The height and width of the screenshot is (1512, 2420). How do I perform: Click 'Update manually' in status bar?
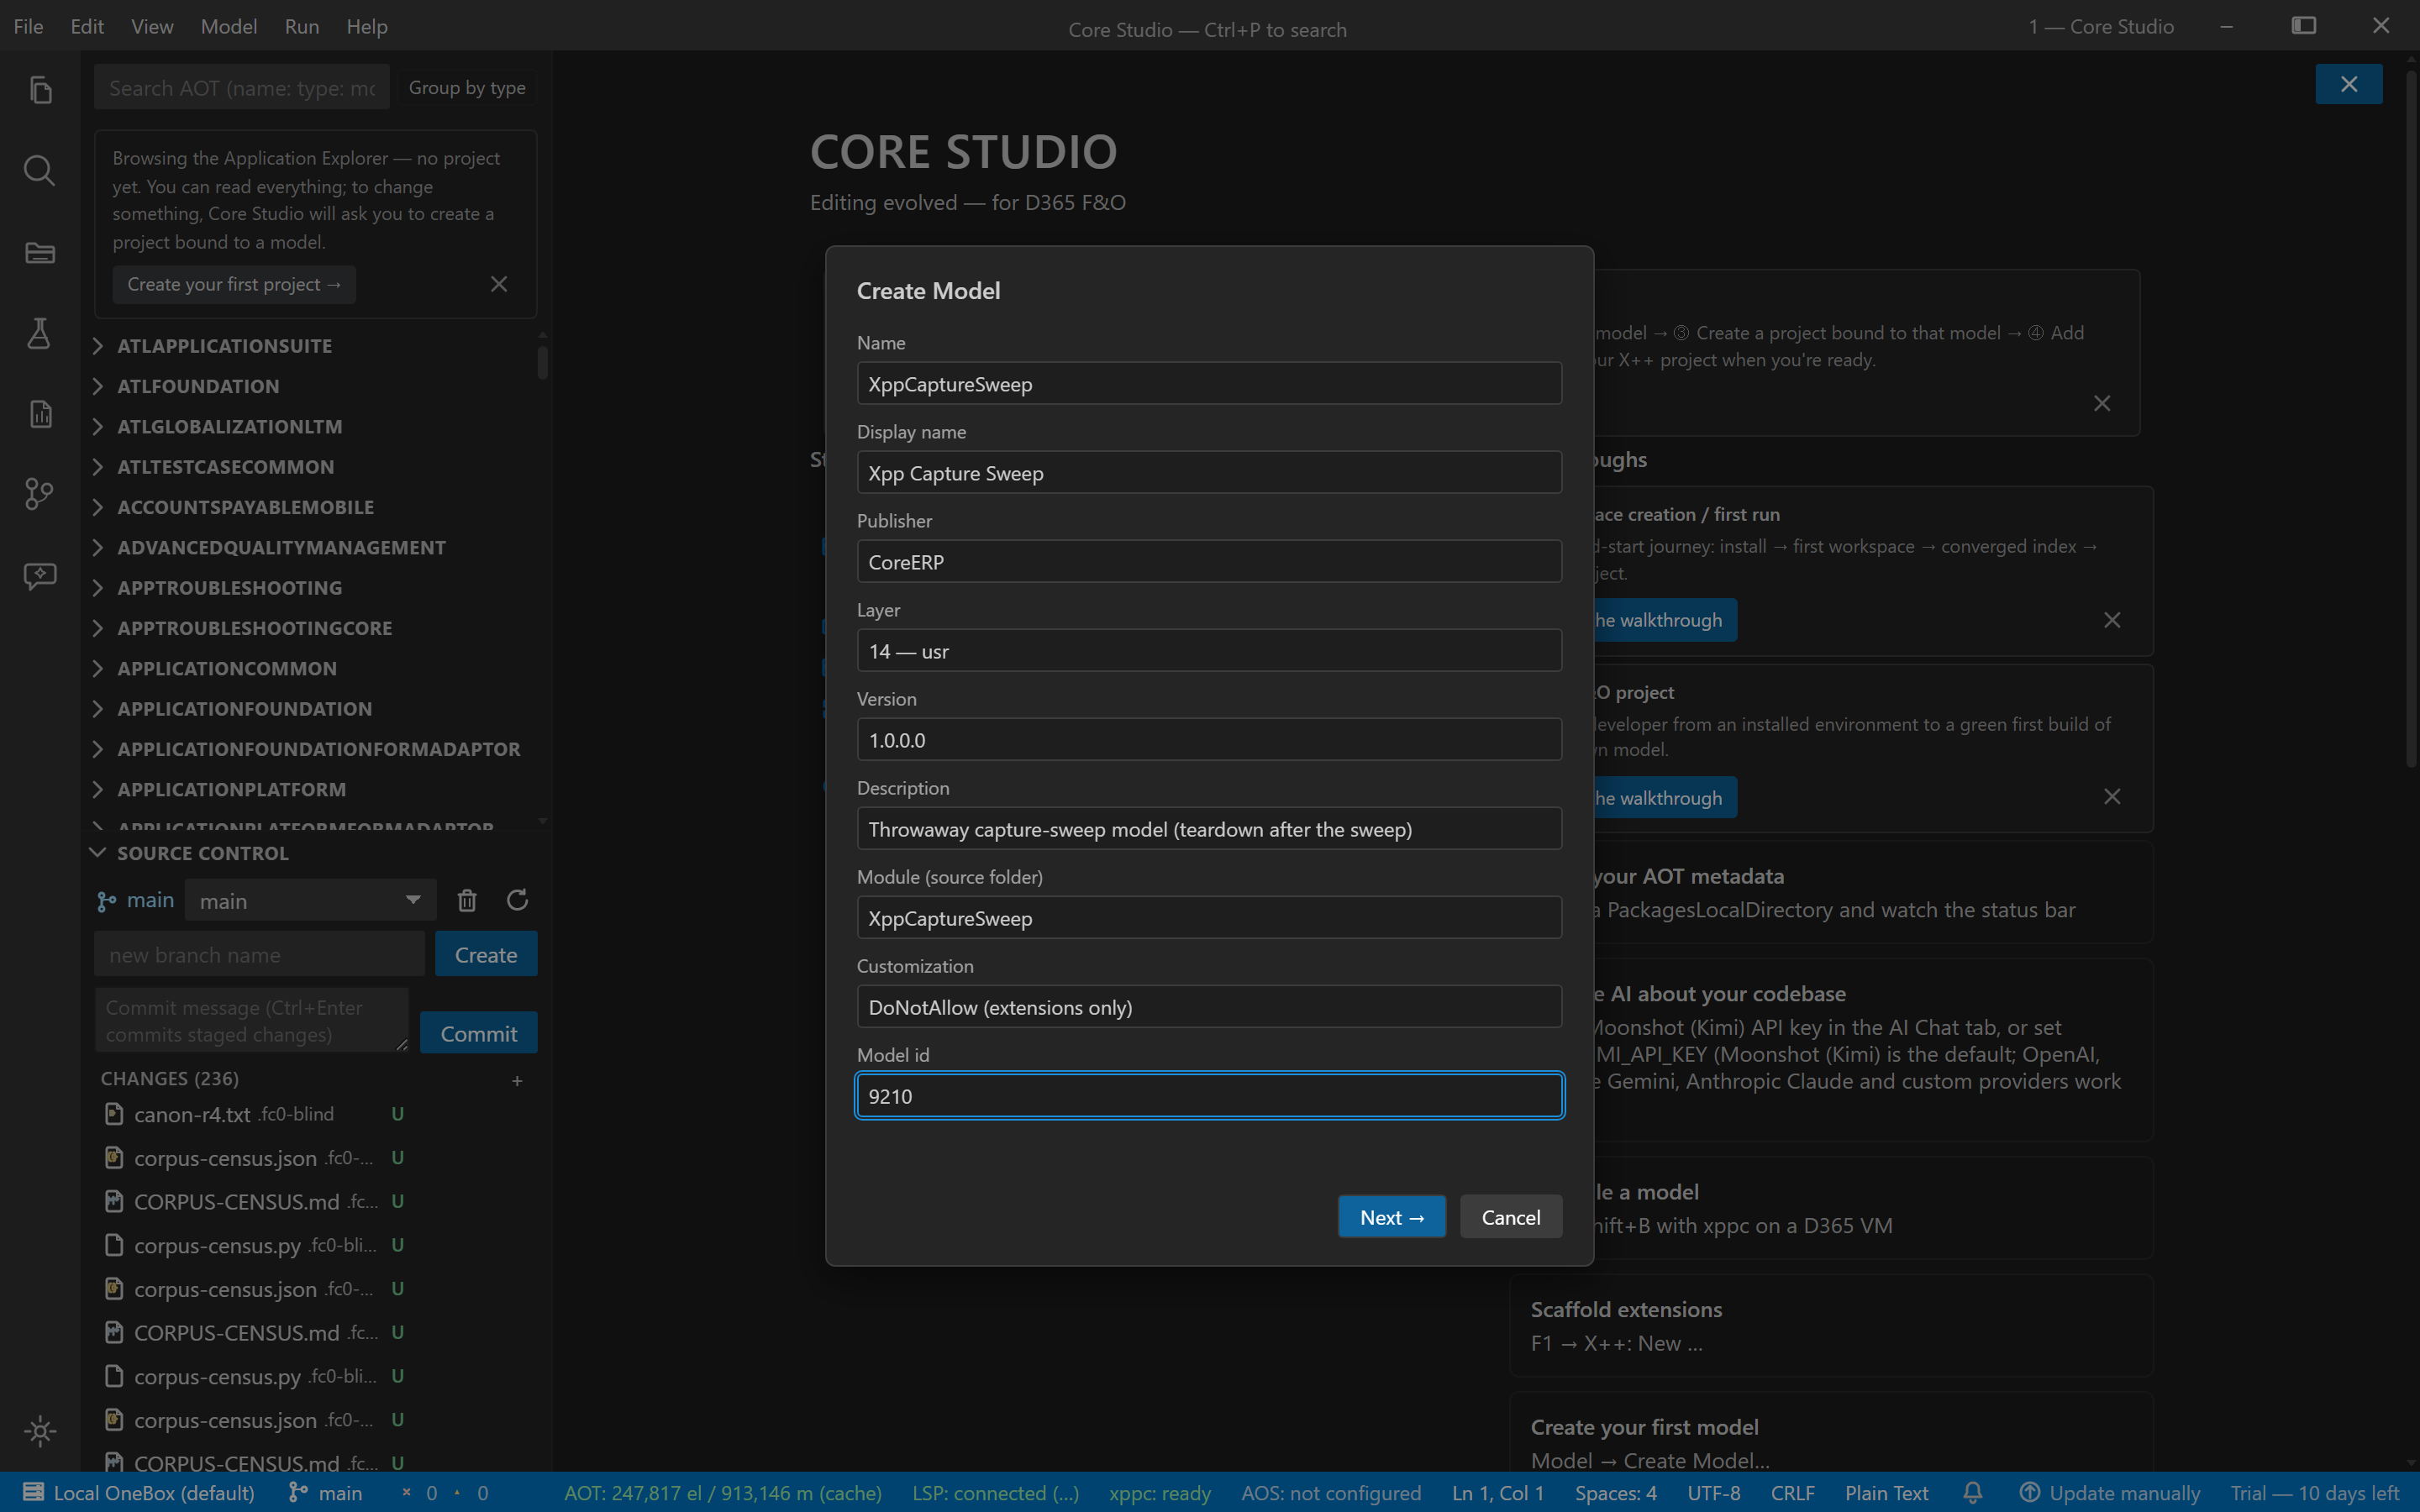tap(2110, 1493)
